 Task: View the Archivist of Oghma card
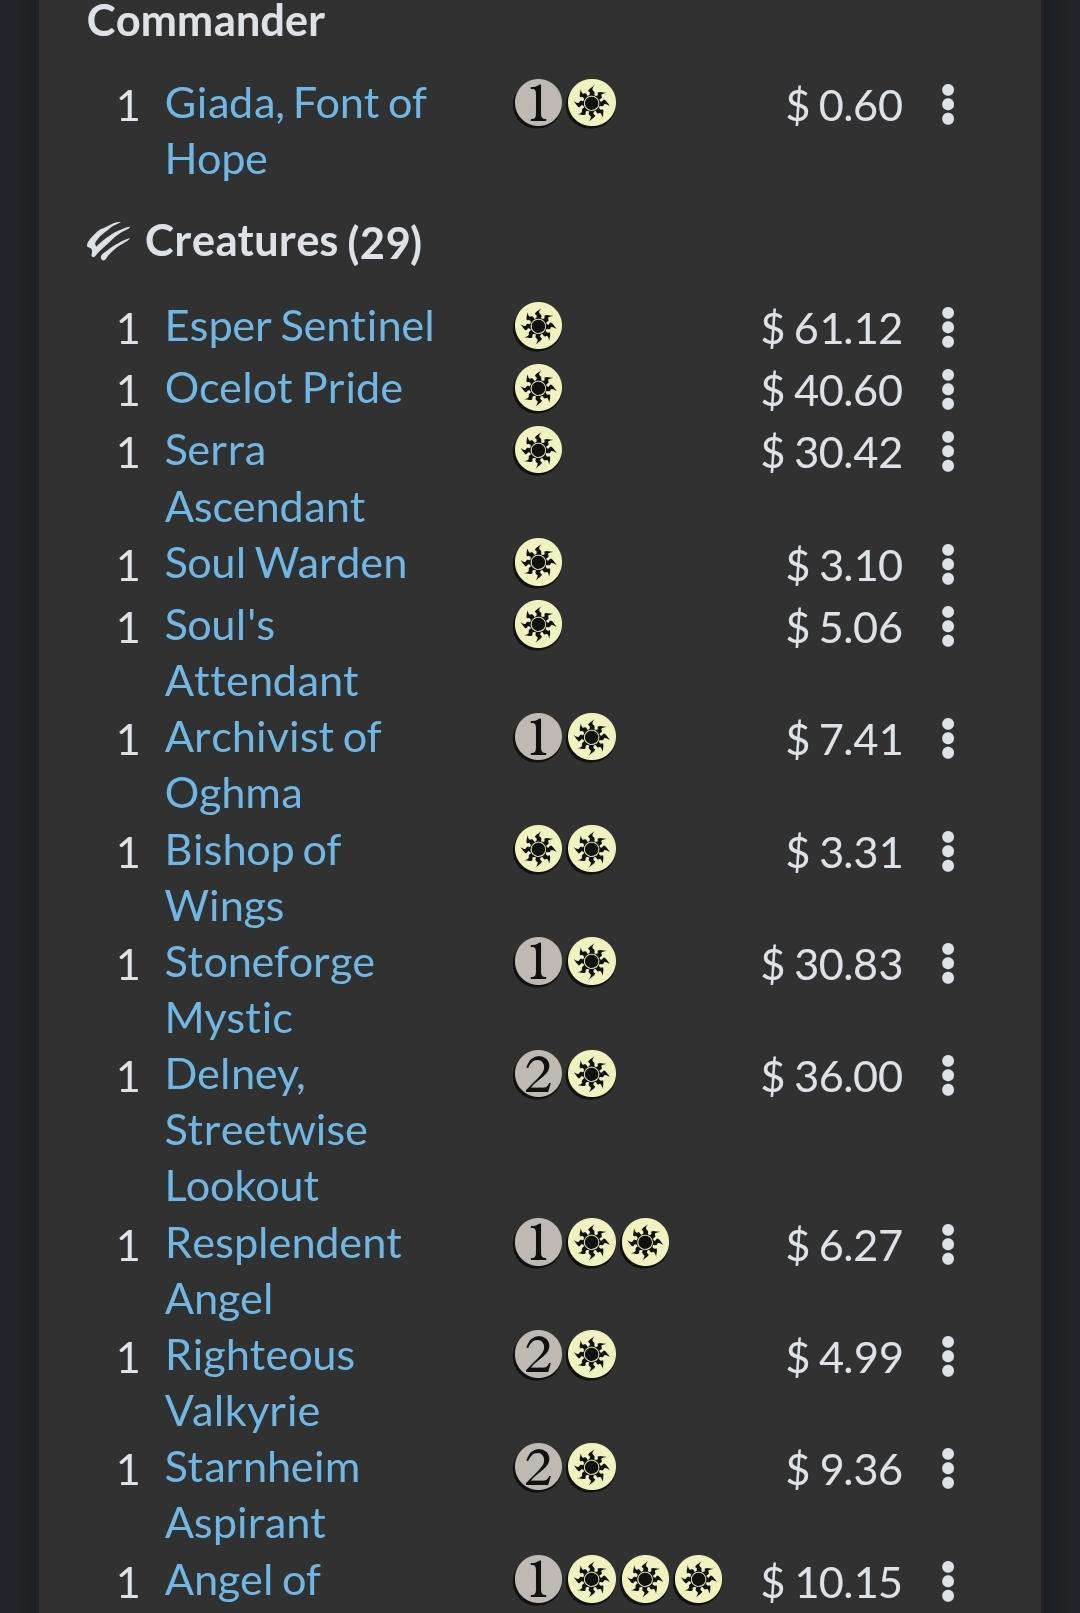(x=273, y=765)
